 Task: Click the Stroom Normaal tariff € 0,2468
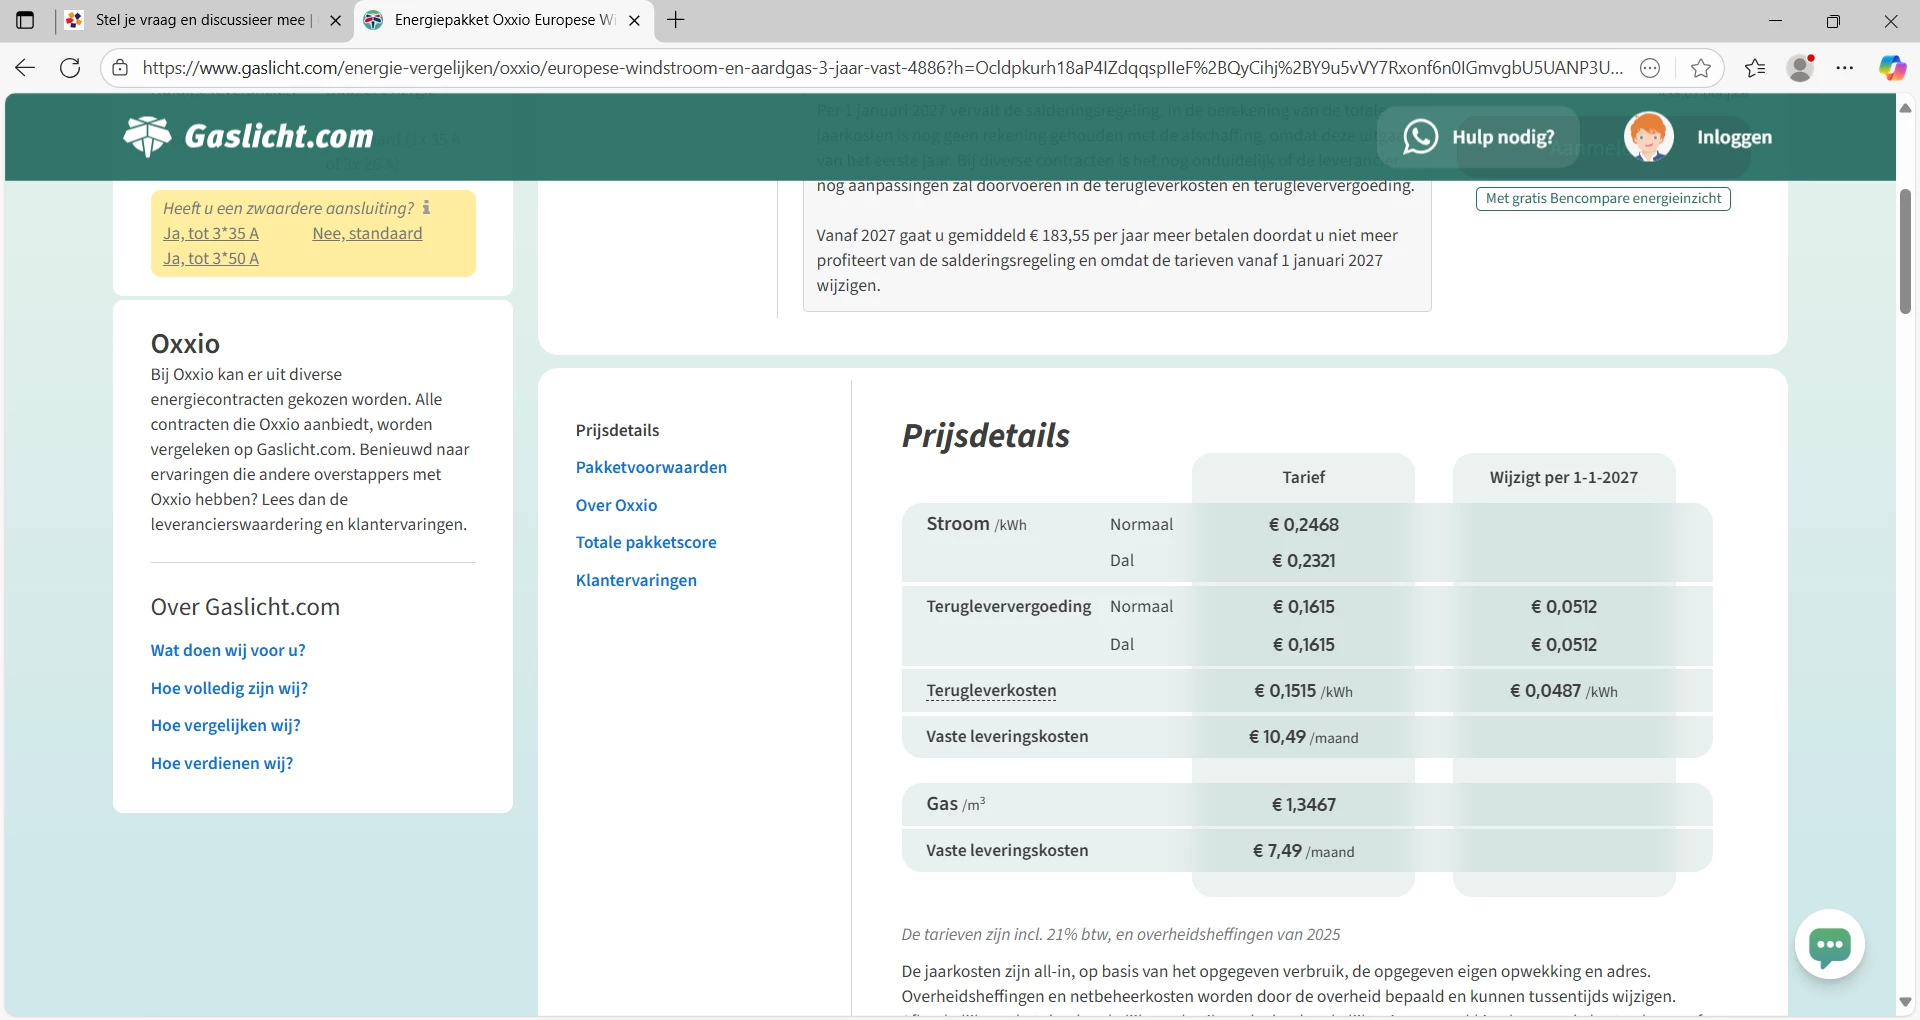tap(1303, 524)
